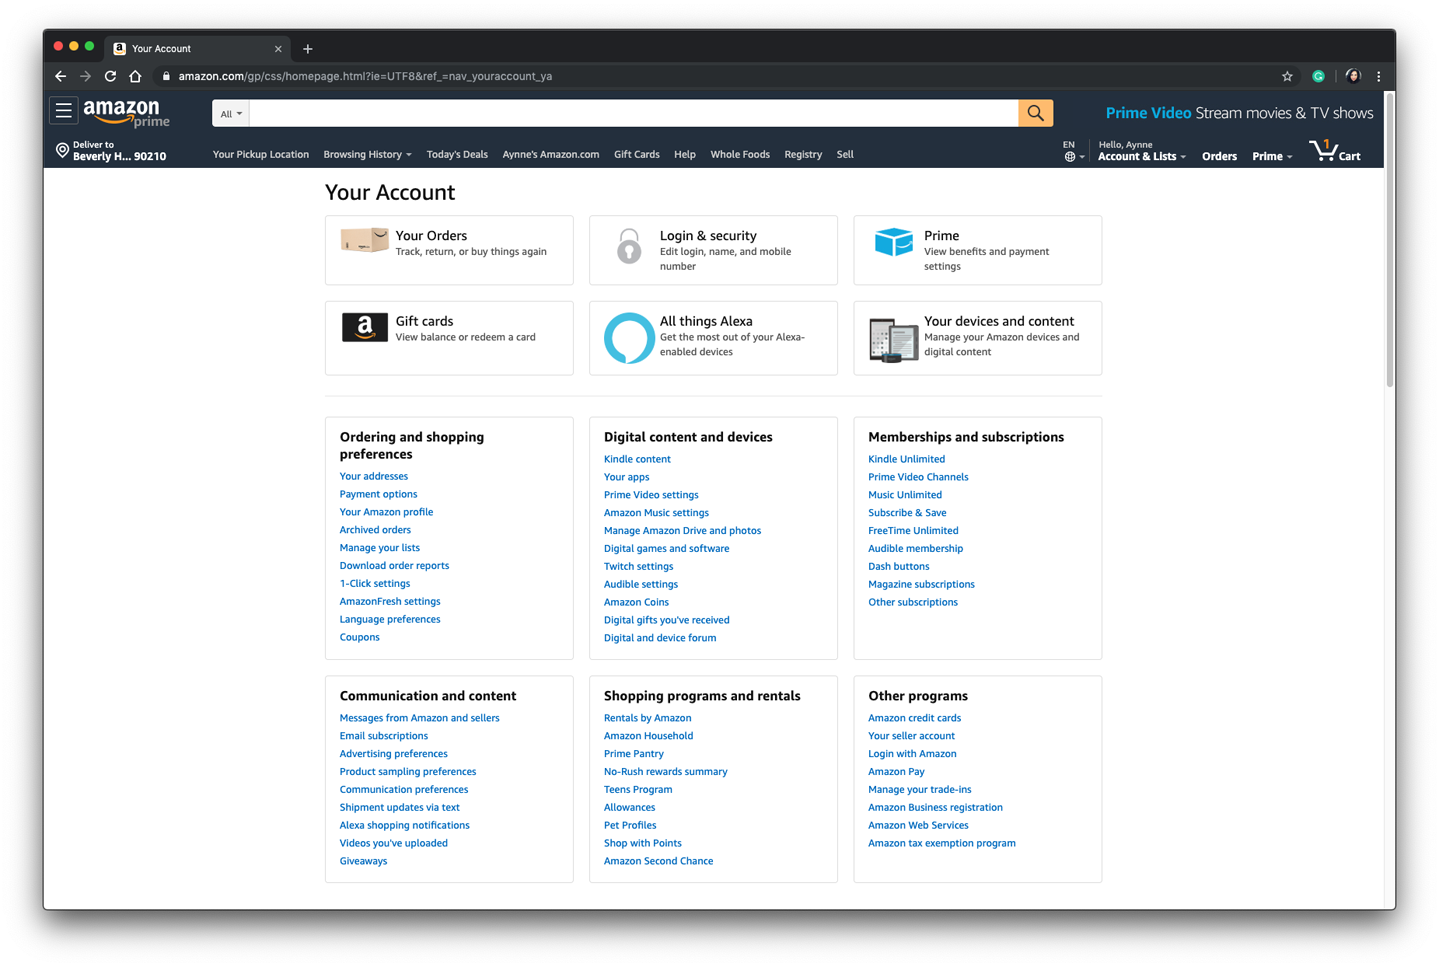Open Giveaways link

pyautogui.click(x=363, y=861)
